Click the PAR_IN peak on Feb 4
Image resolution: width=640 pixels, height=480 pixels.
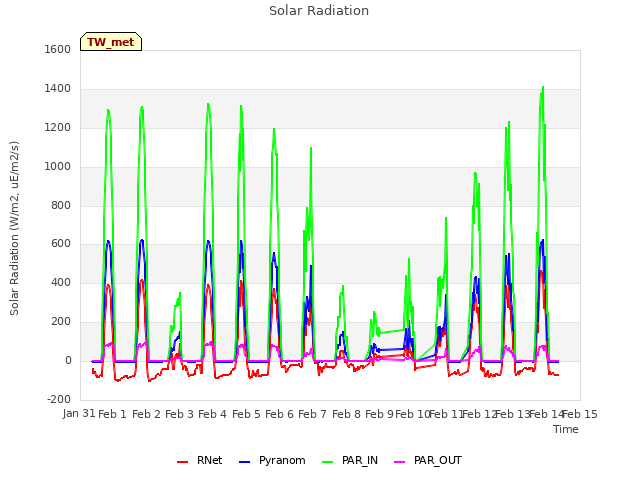[208, 104]
